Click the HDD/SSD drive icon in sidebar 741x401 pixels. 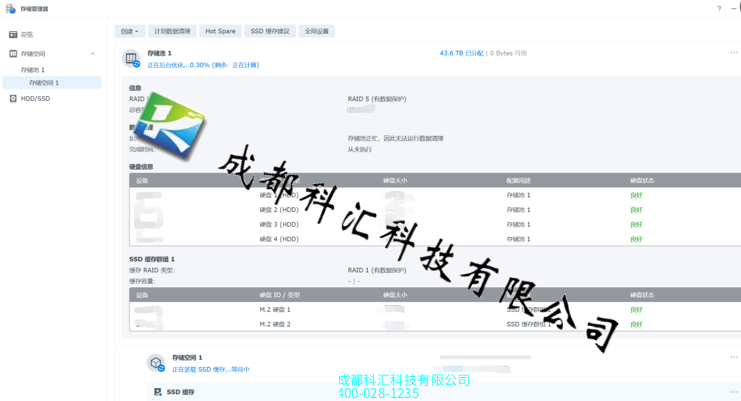(x=13, y=99)
